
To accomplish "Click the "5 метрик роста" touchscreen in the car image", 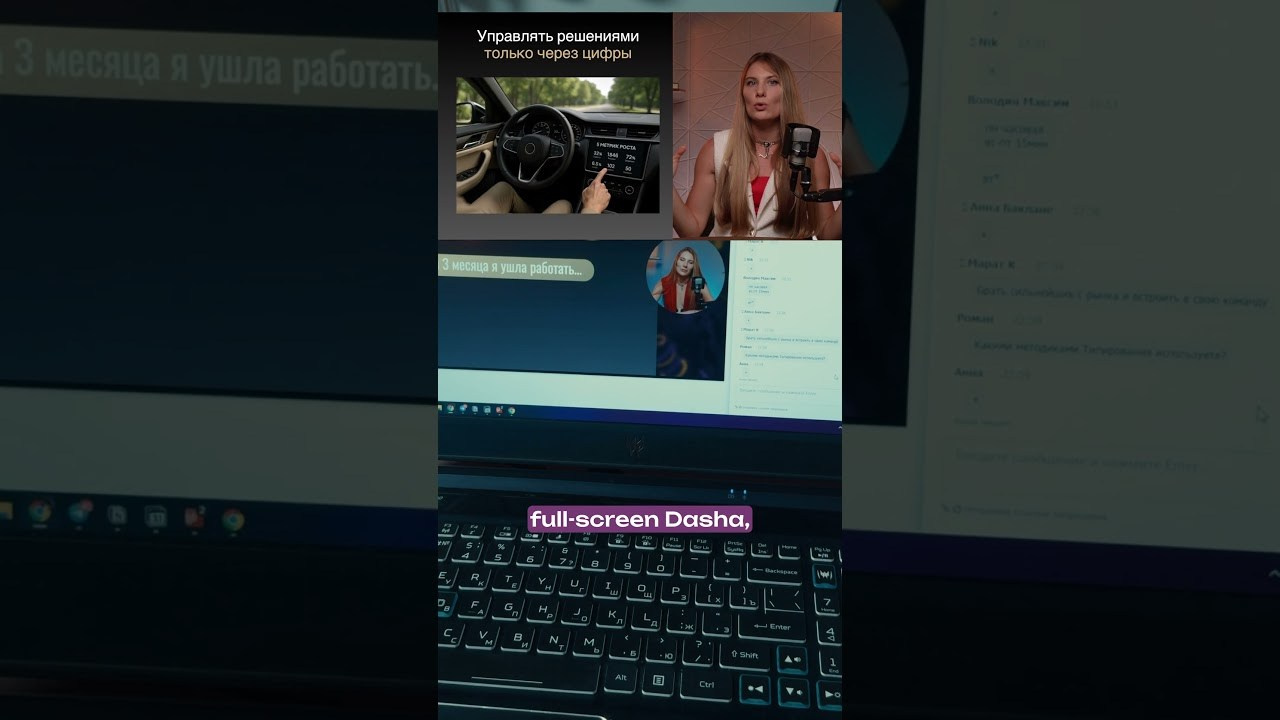I will click(612, 157).
